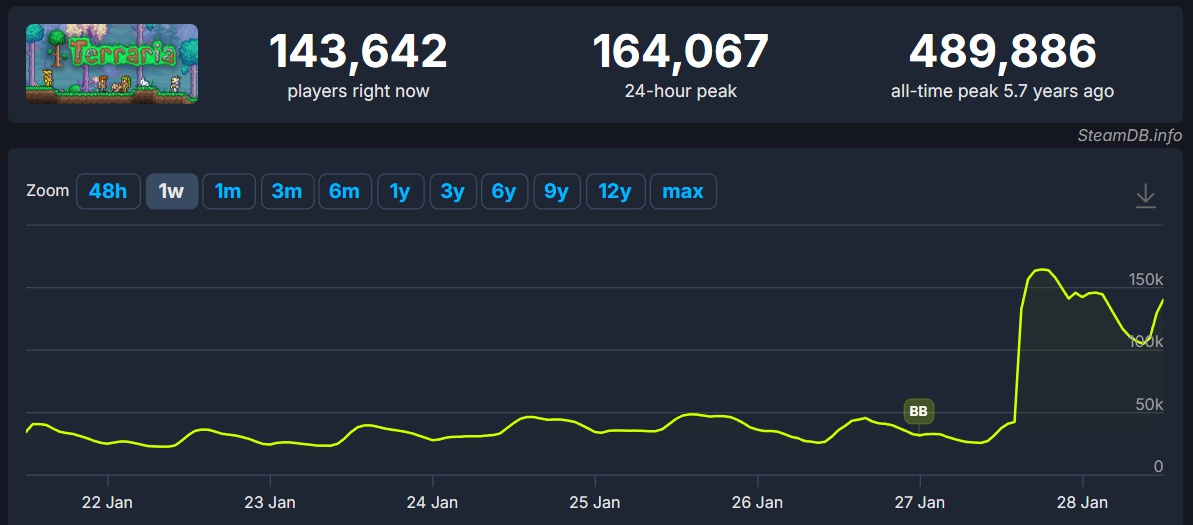Click the 28 Jan label on the axis

[1081, 502]
